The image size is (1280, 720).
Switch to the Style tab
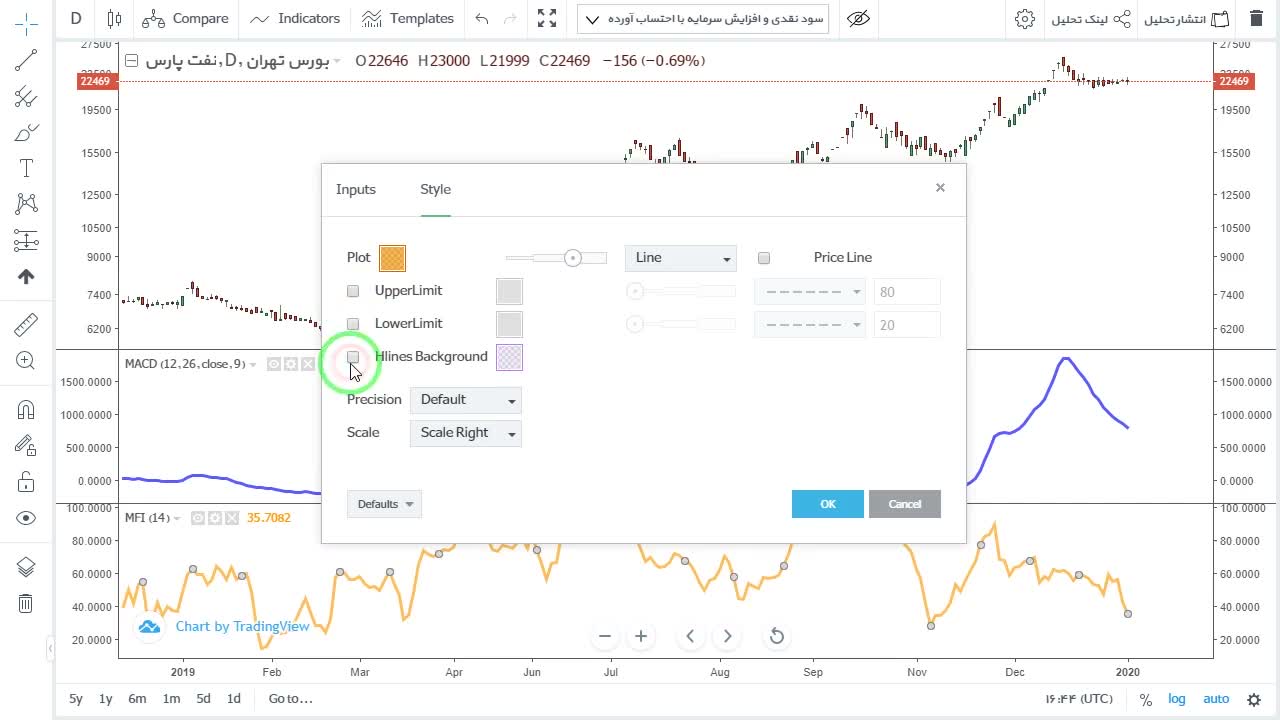point(436,189)
